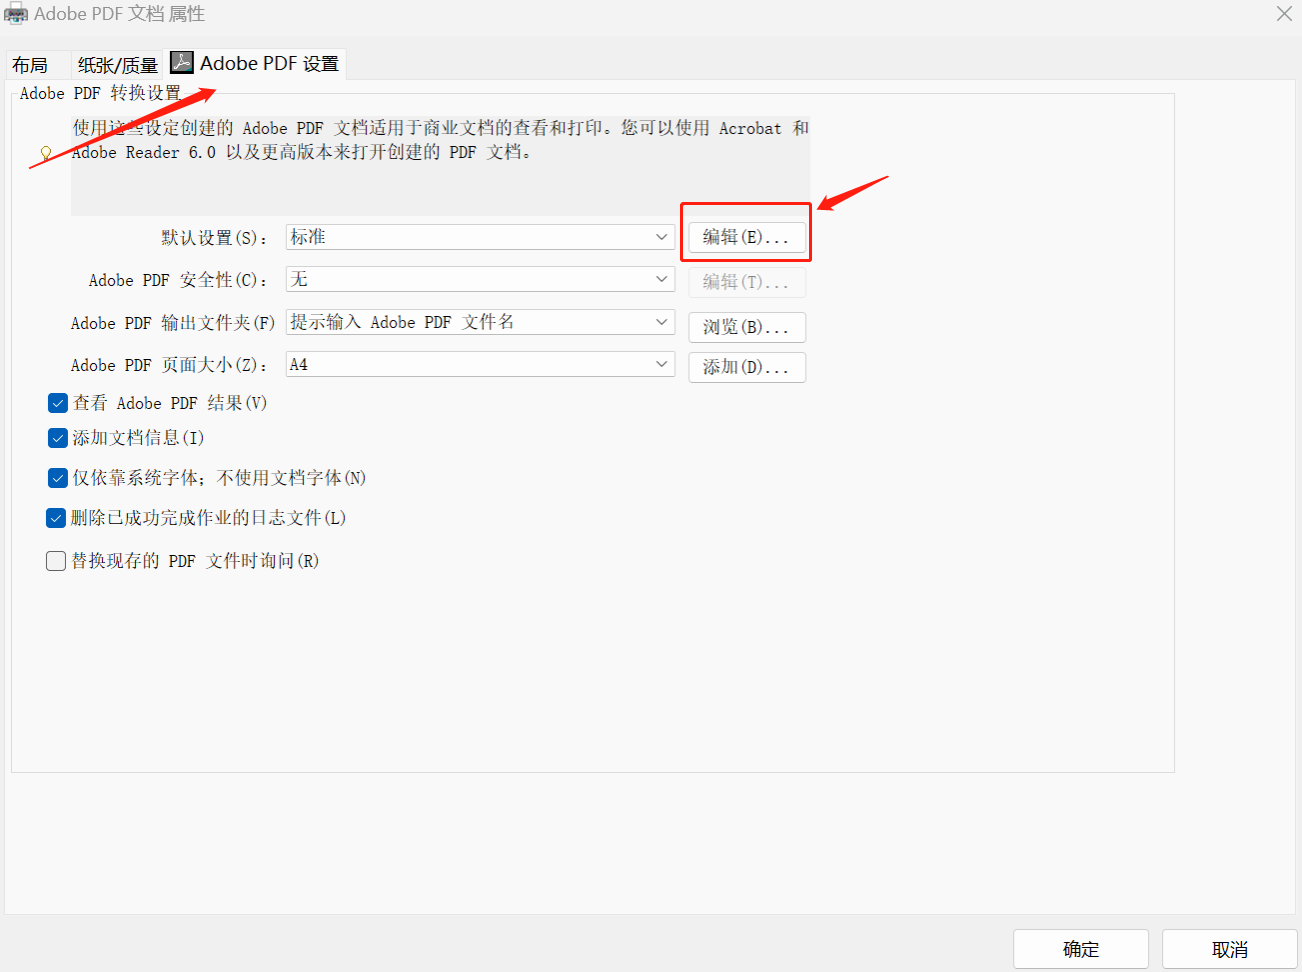Open the Adobe PDF 安全性 dropdown
This screenshot has height=972, width=1302.
[480, 279]
